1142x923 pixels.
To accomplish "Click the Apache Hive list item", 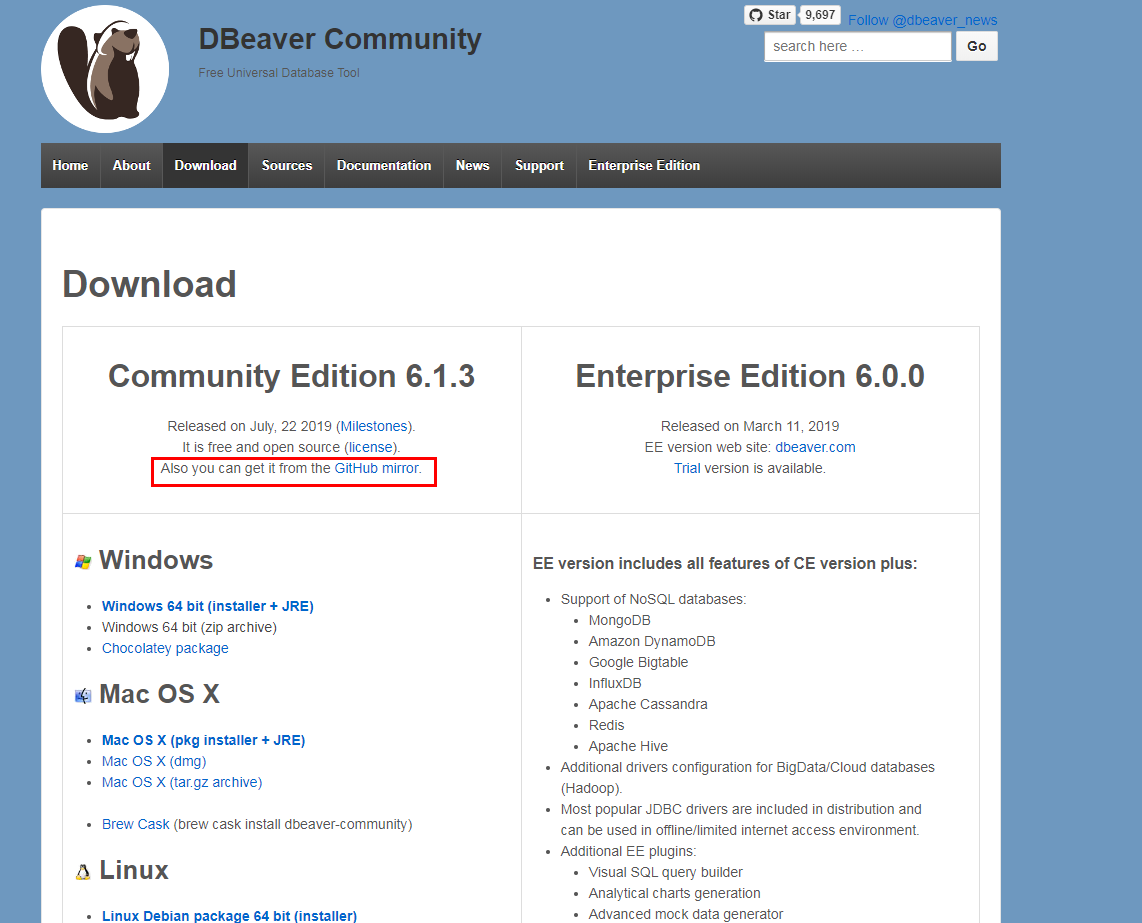I will (628, 747).
